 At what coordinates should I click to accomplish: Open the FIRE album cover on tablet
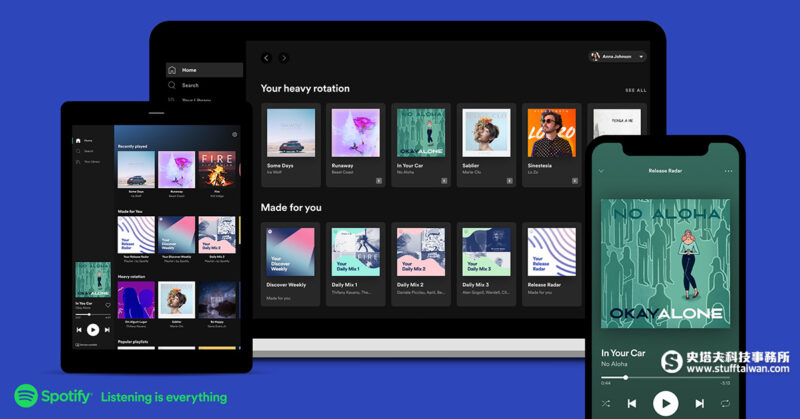pos(217,170)
